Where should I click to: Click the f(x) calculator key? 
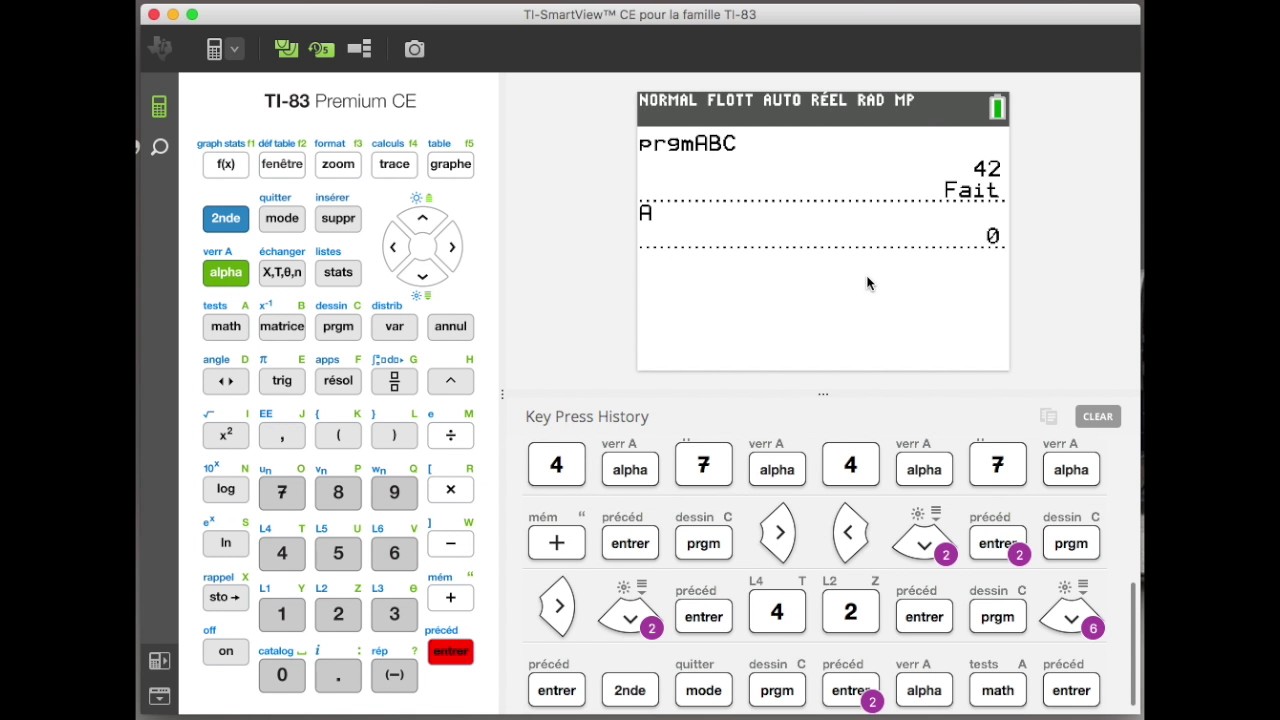[226, 164]
